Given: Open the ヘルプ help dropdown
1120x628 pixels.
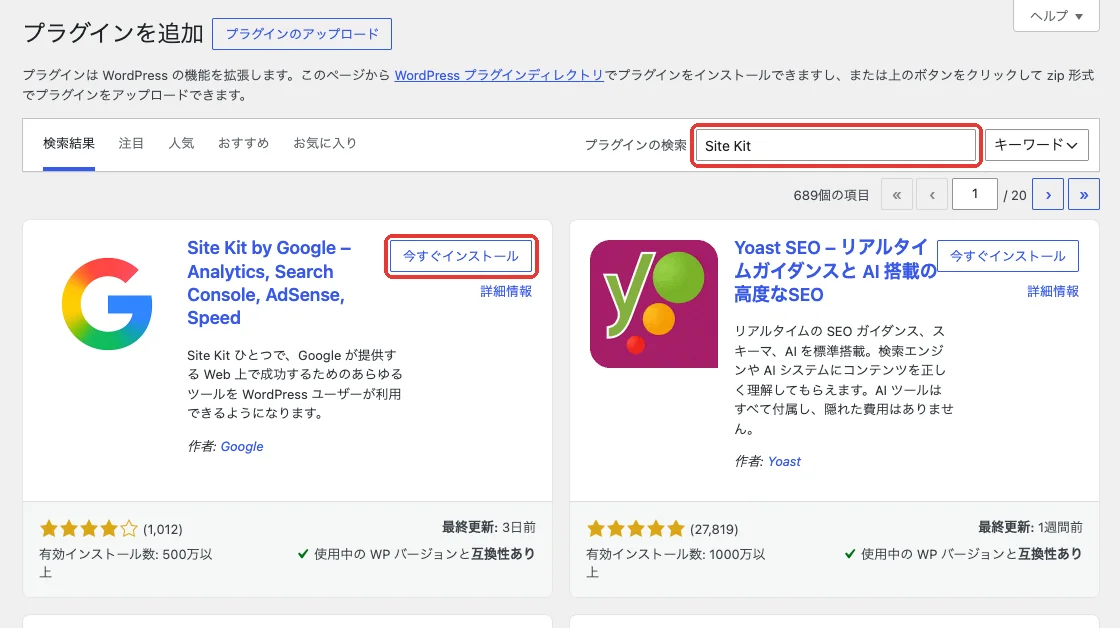Looking at the screenshot, I should pyautogui.click(x=1056, y=16).
